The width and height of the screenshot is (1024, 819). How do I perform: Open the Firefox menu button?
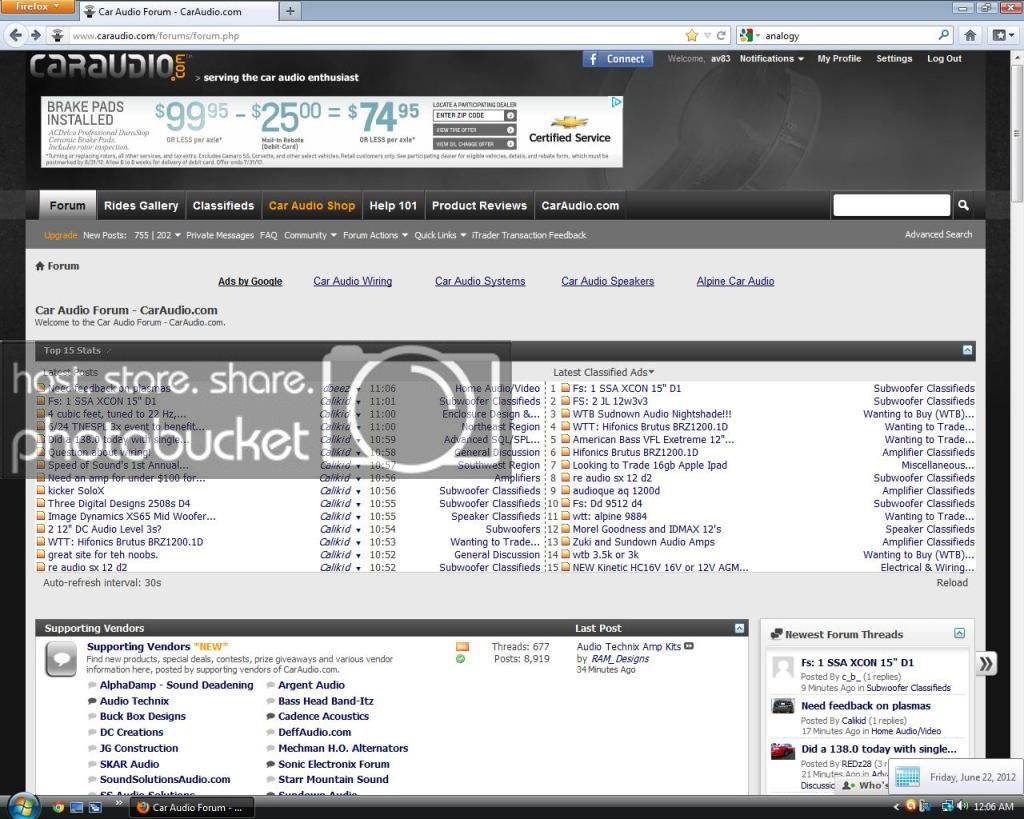point(37,7)
